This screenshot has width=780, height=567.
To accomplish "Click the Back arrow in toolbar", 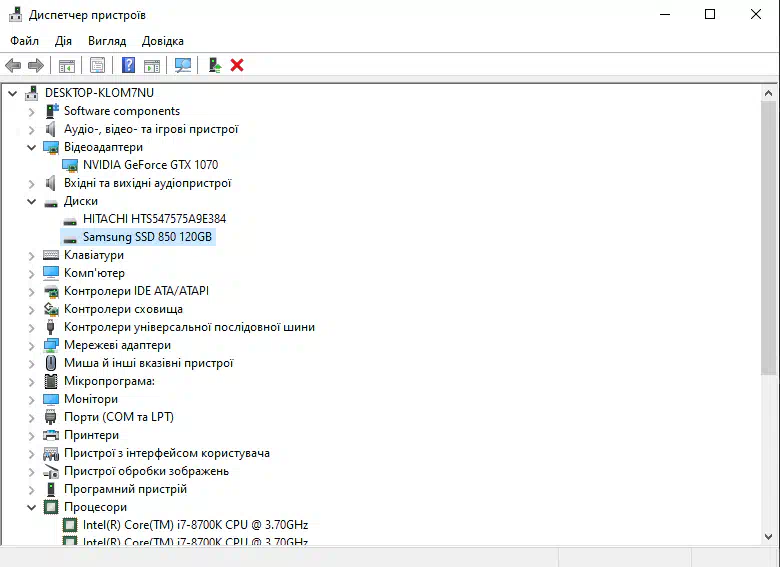I will click(13, 65).
